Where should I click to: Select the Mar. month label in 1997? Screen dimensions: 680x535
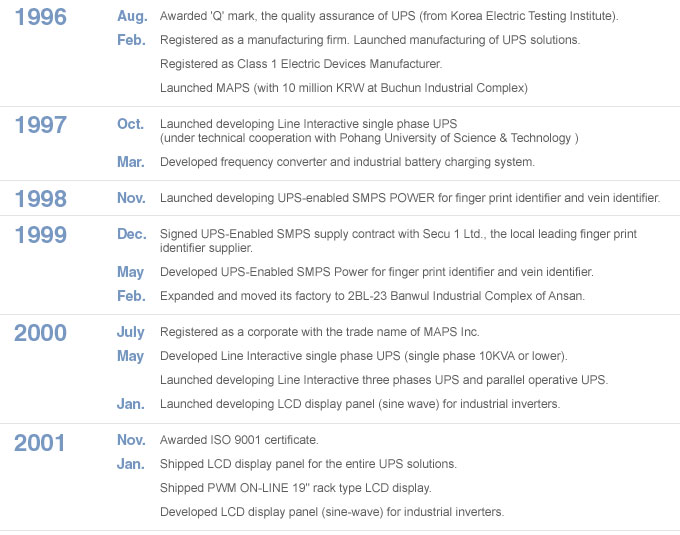[x=131, y=162]
